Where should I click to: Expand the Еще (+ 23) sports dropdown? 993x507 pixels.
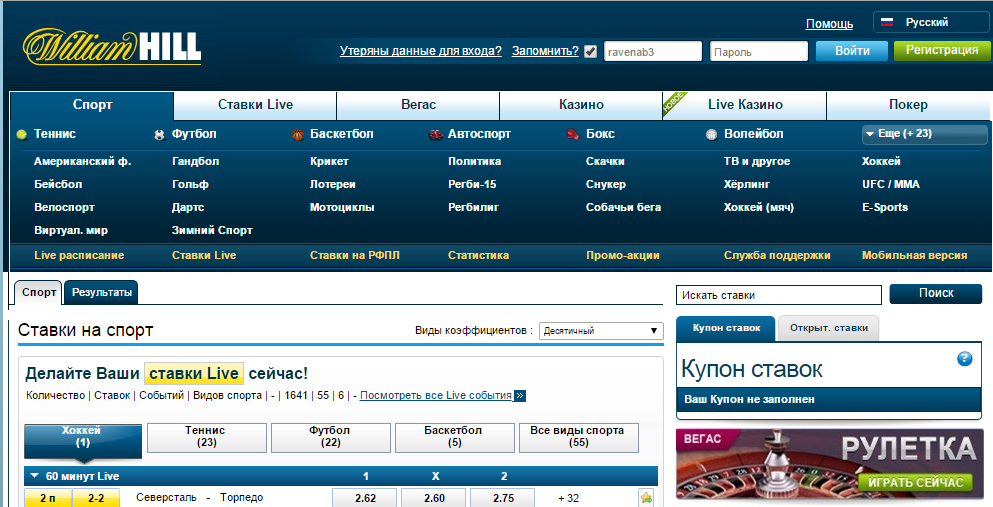910,134
